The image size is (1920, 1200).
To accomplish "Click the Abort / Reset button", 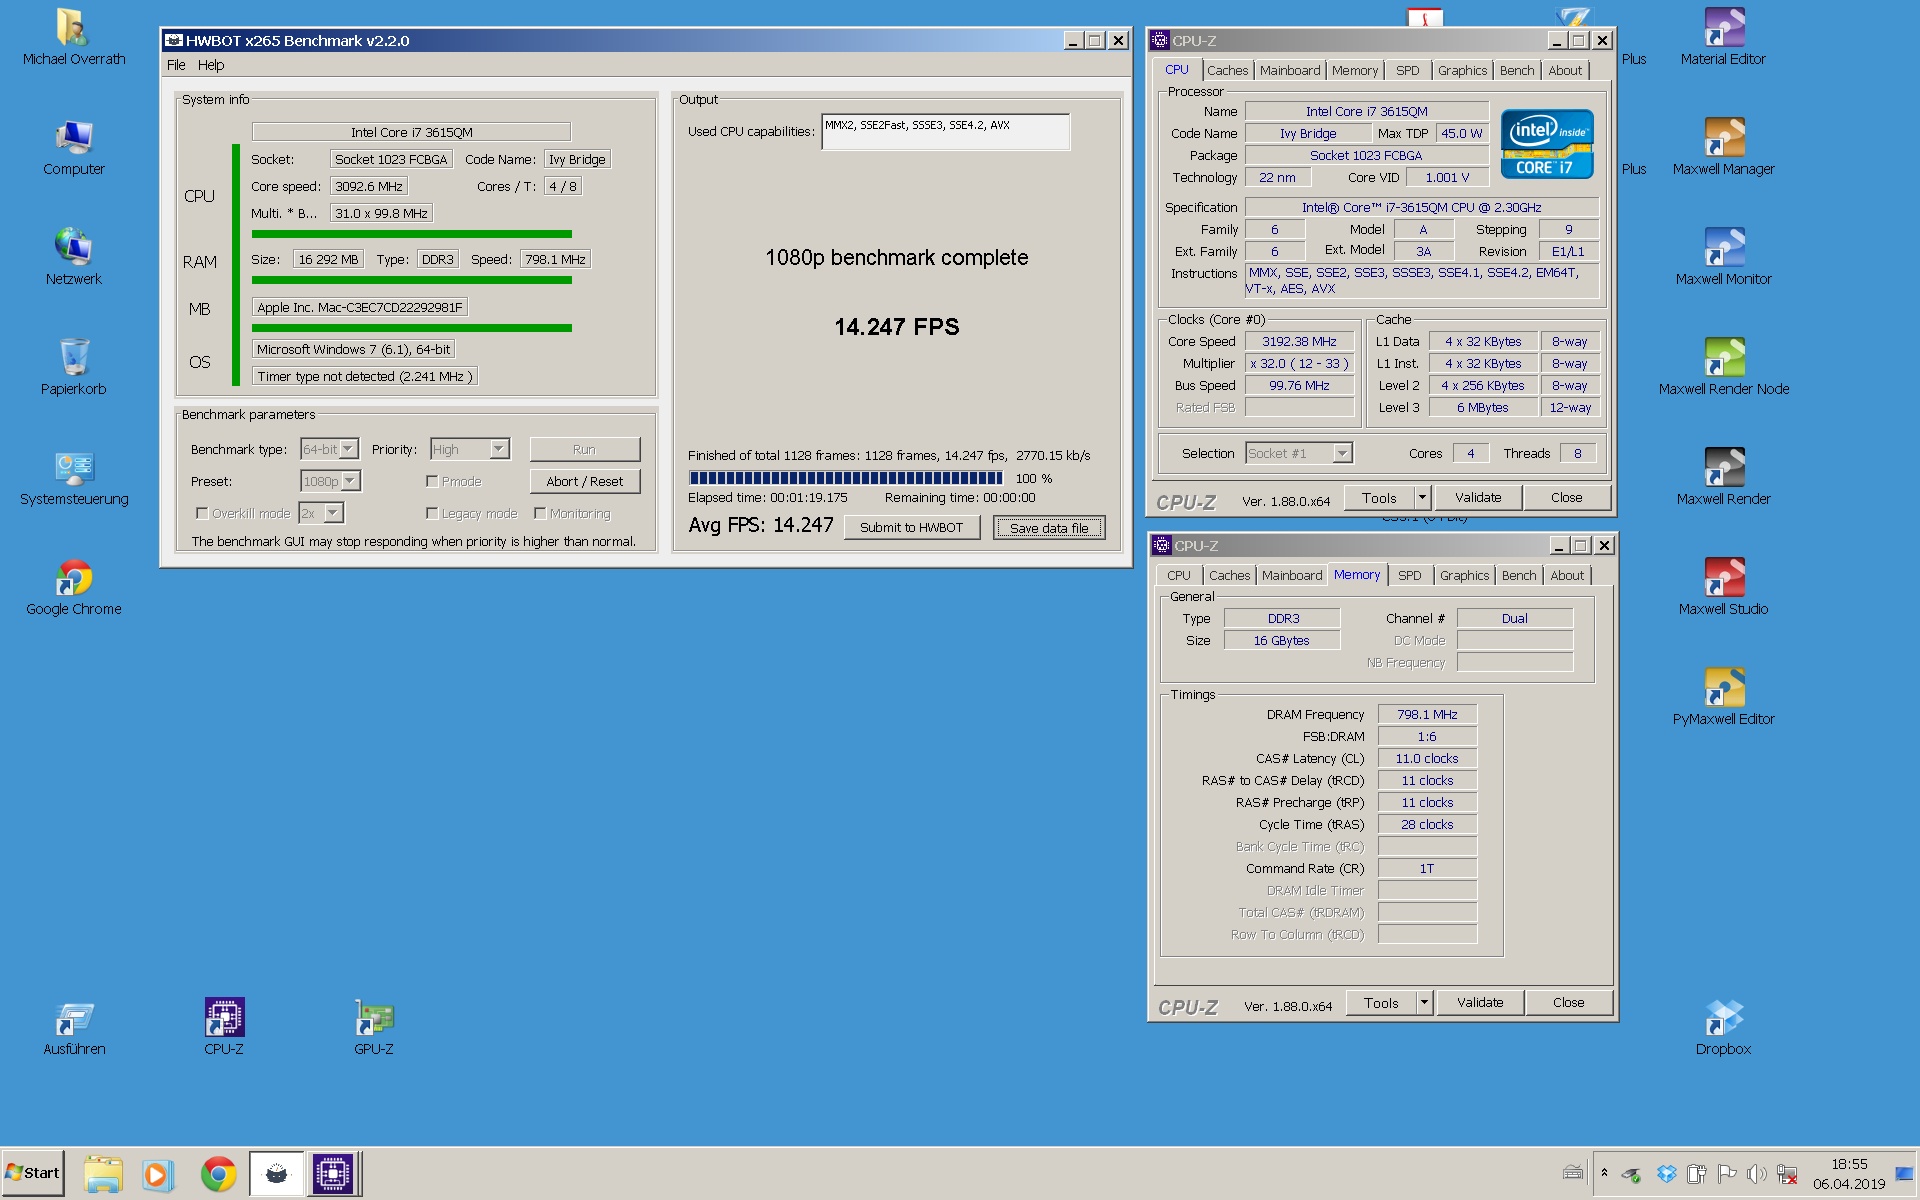I will click(585, 481).
